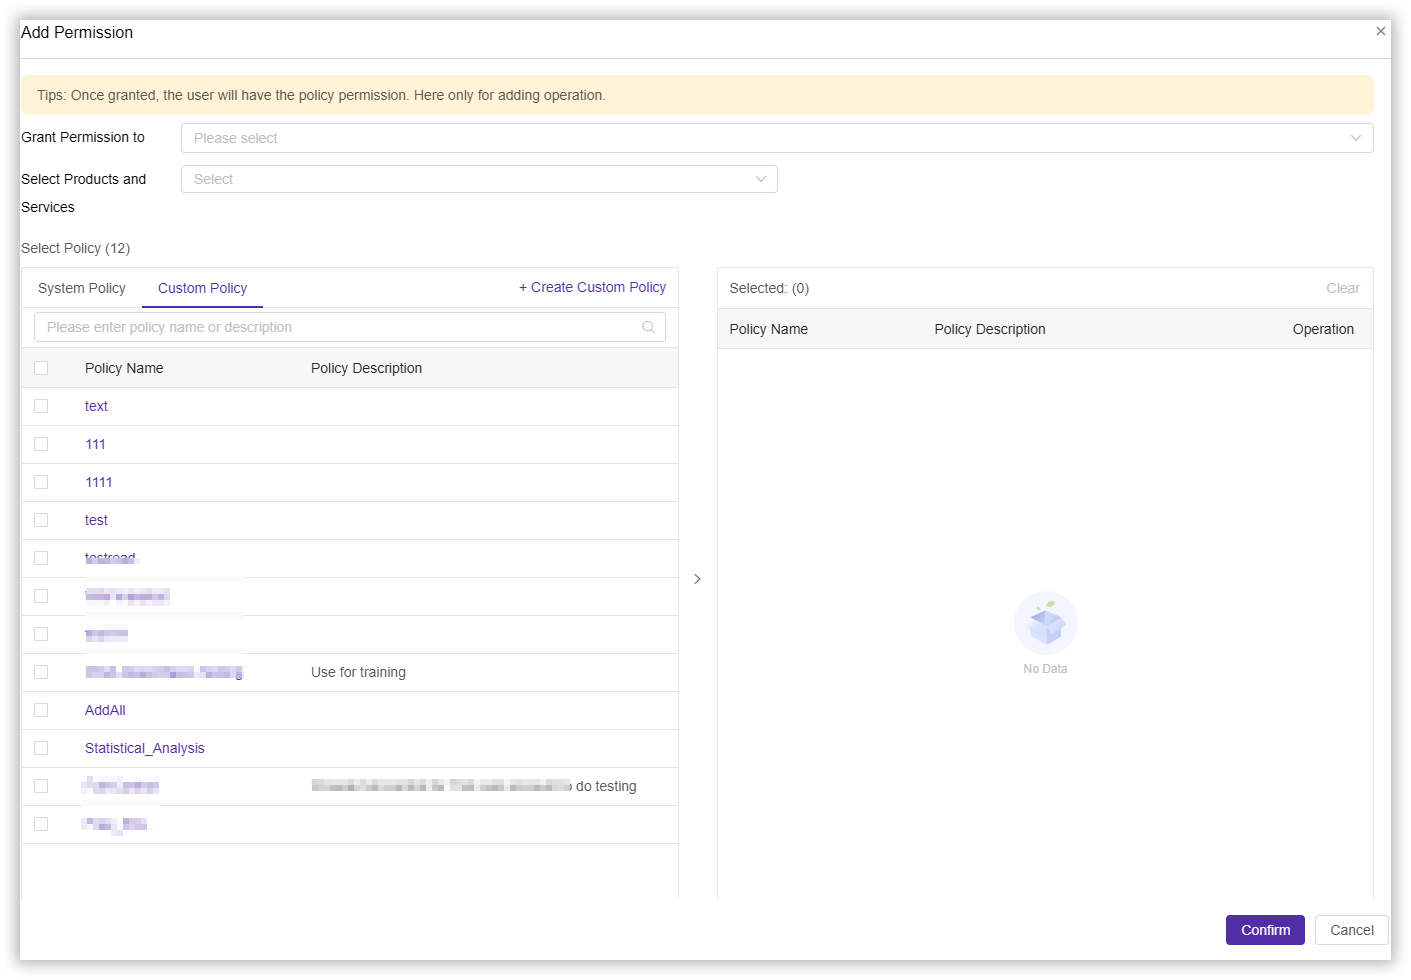Clear the selected policies list
1411x980 pixels.
pyautogui.click(x=1342, y=288)
